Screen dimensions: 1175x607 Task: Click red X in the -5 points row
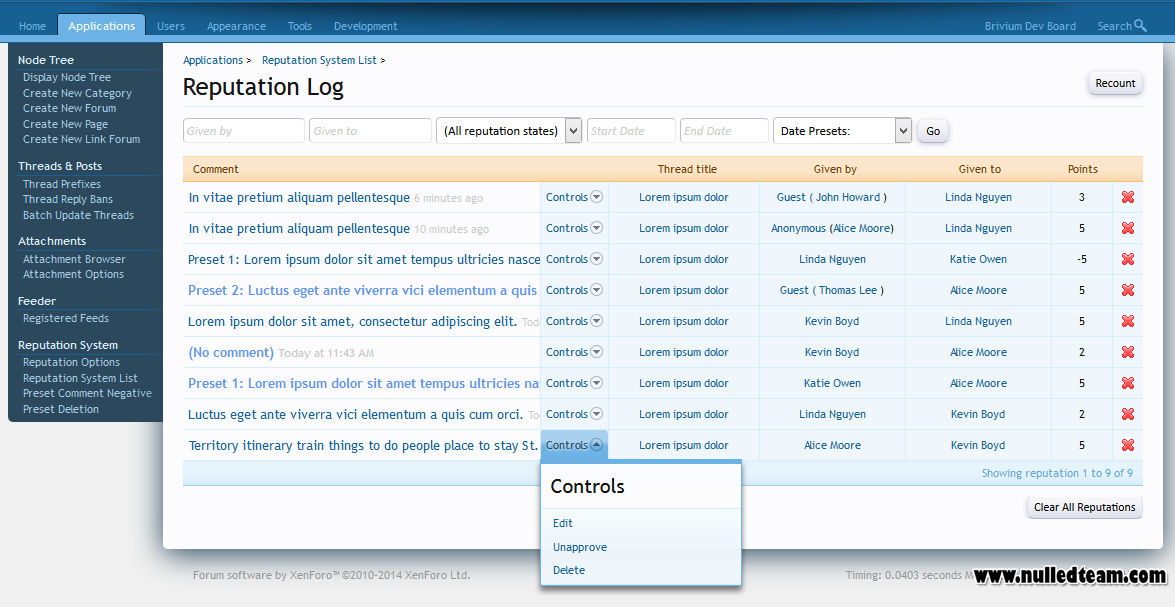coord(1127,259)
